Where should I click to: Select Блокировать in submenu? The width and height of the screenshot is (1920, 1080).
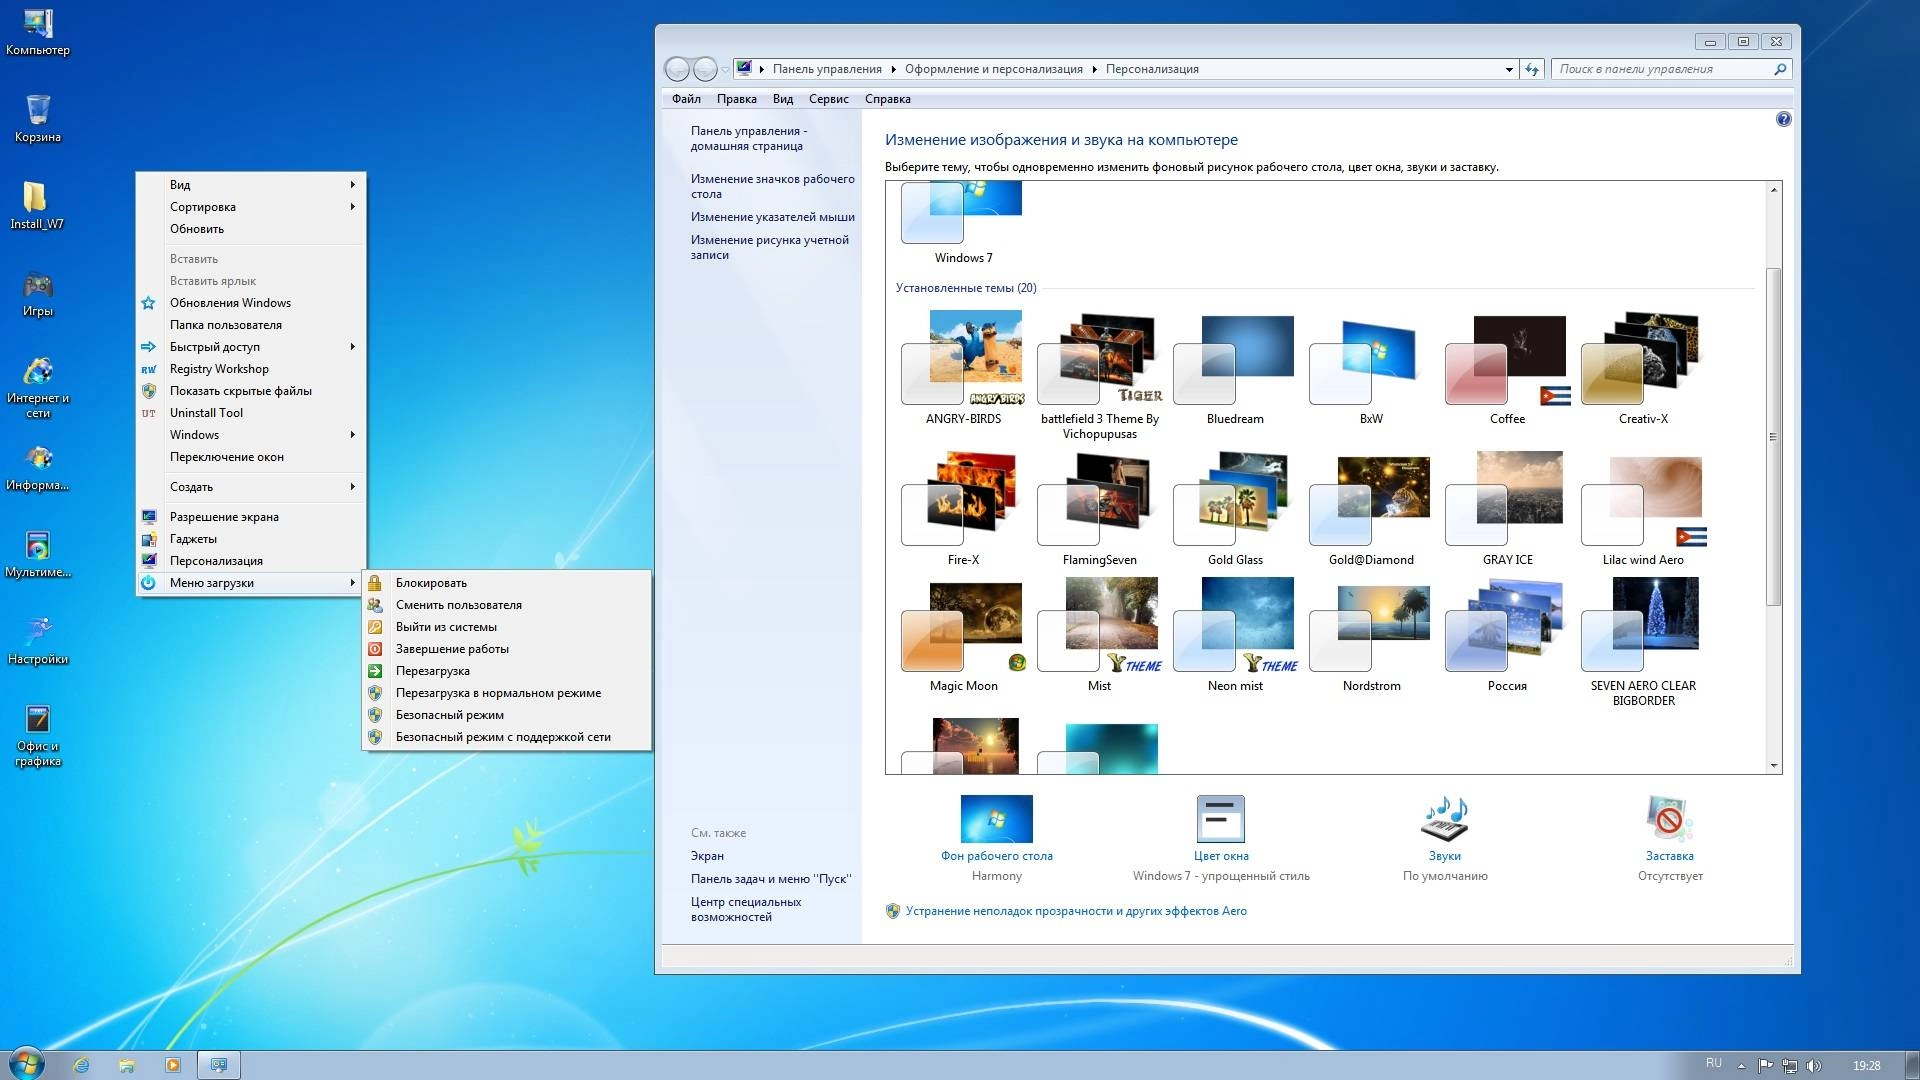point(507,583)
